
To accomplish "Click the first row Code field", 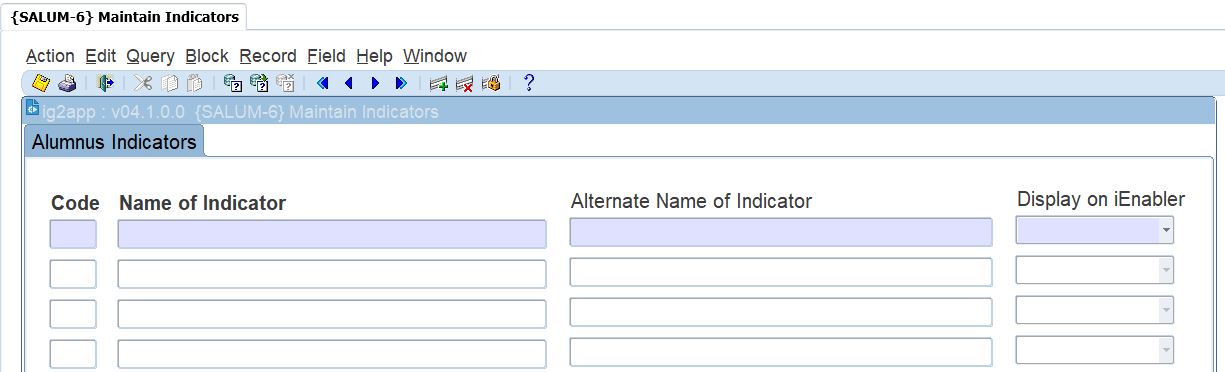I will point(73,234).
